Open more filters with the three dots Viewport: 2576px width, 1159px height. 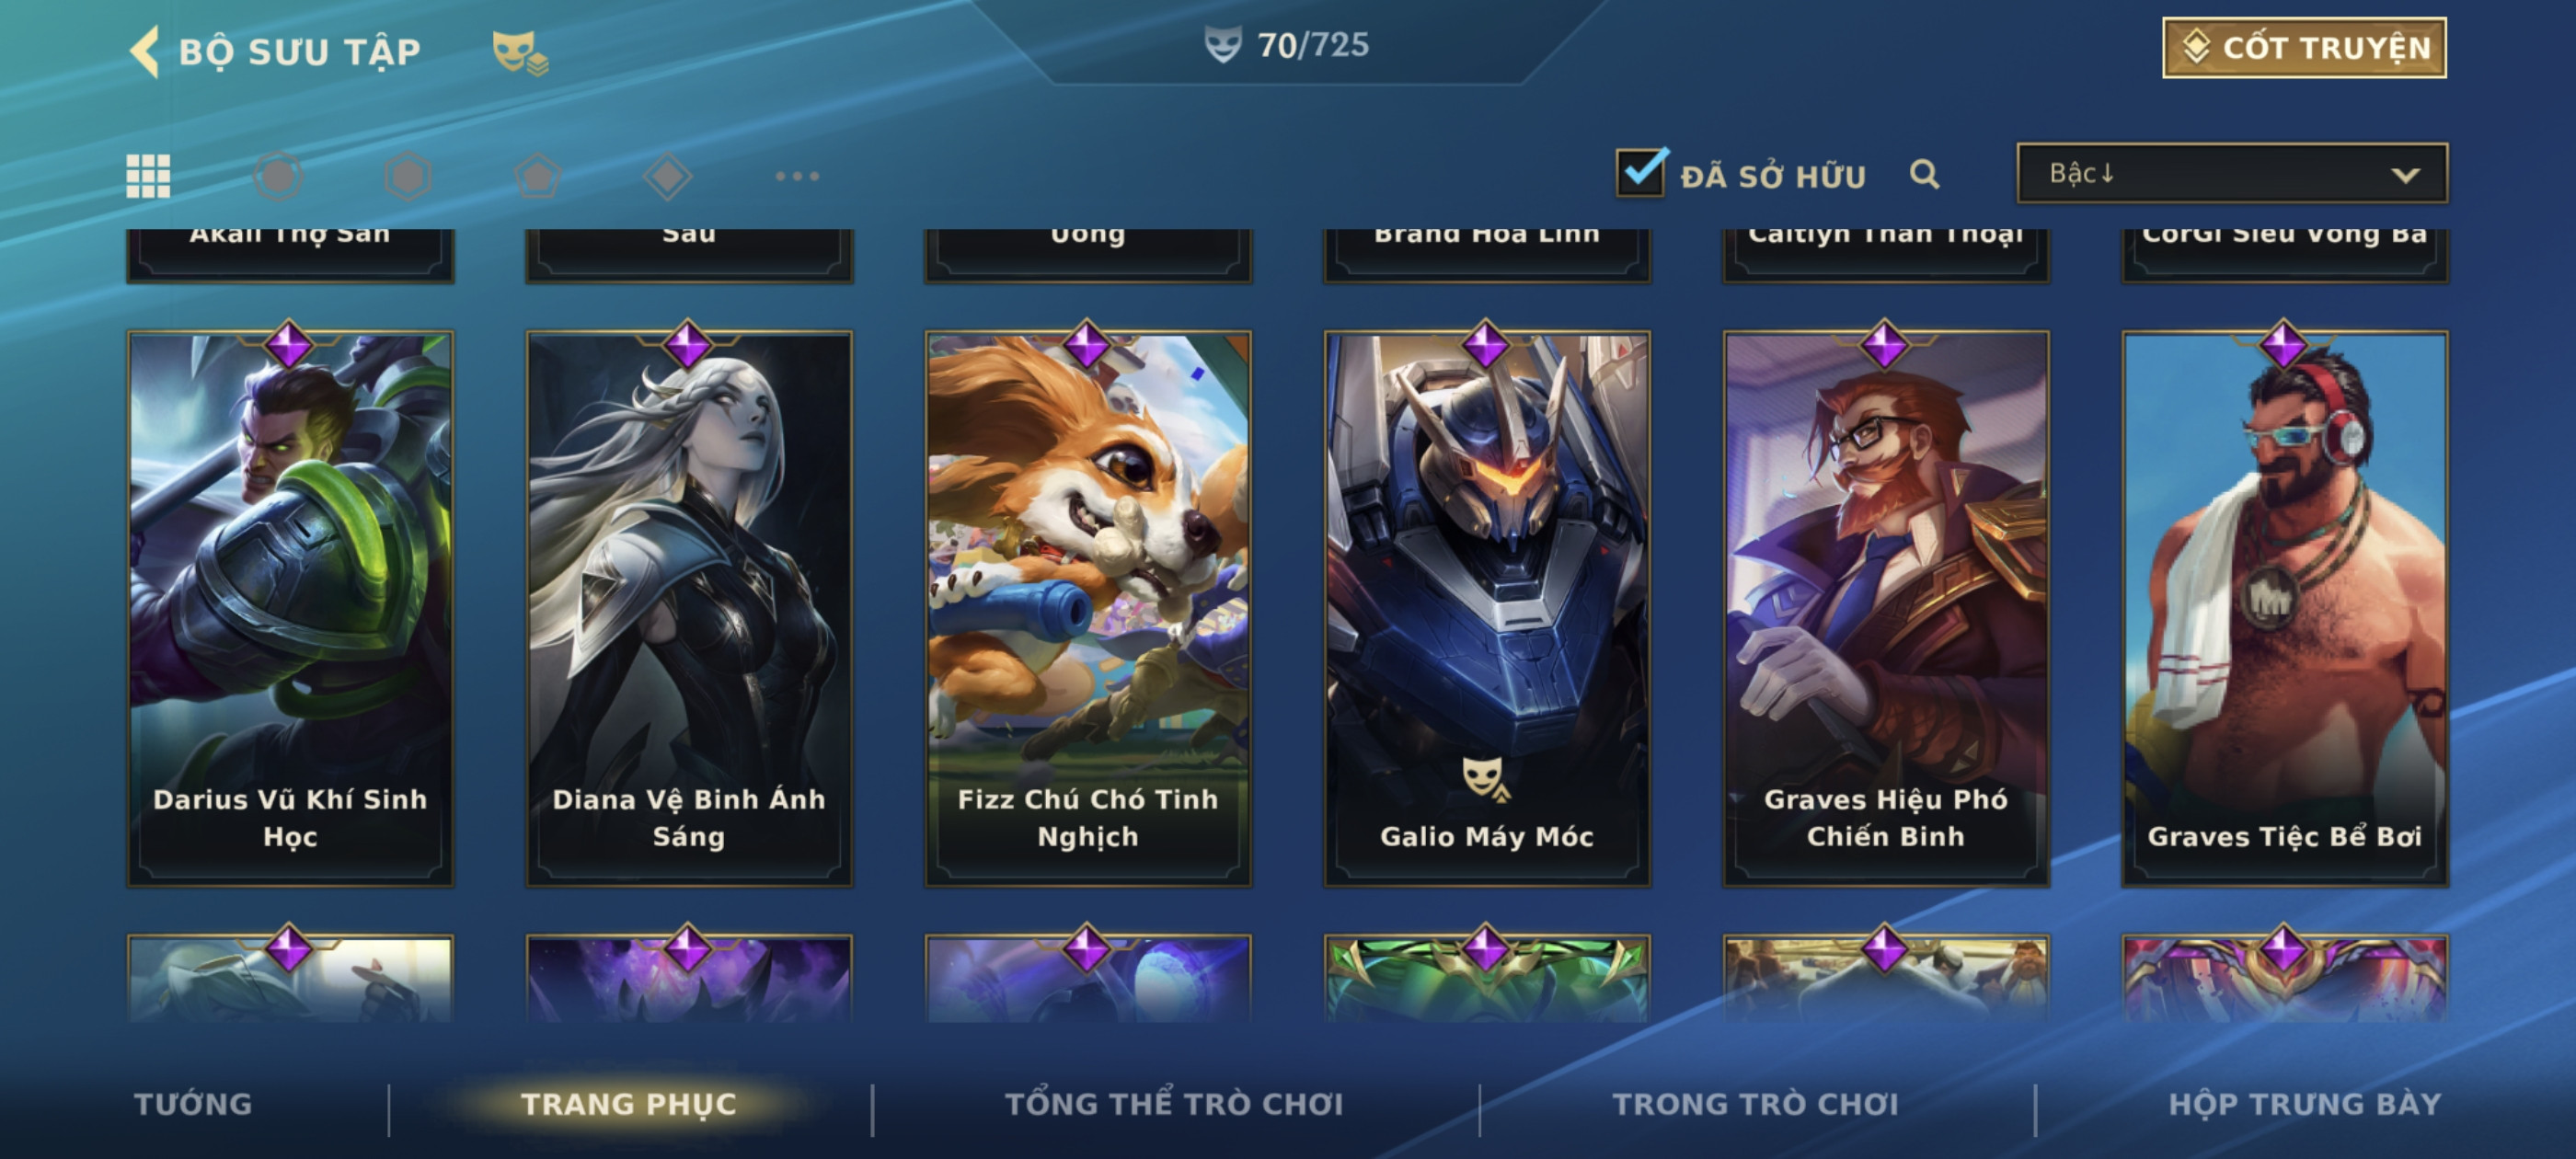797,176
